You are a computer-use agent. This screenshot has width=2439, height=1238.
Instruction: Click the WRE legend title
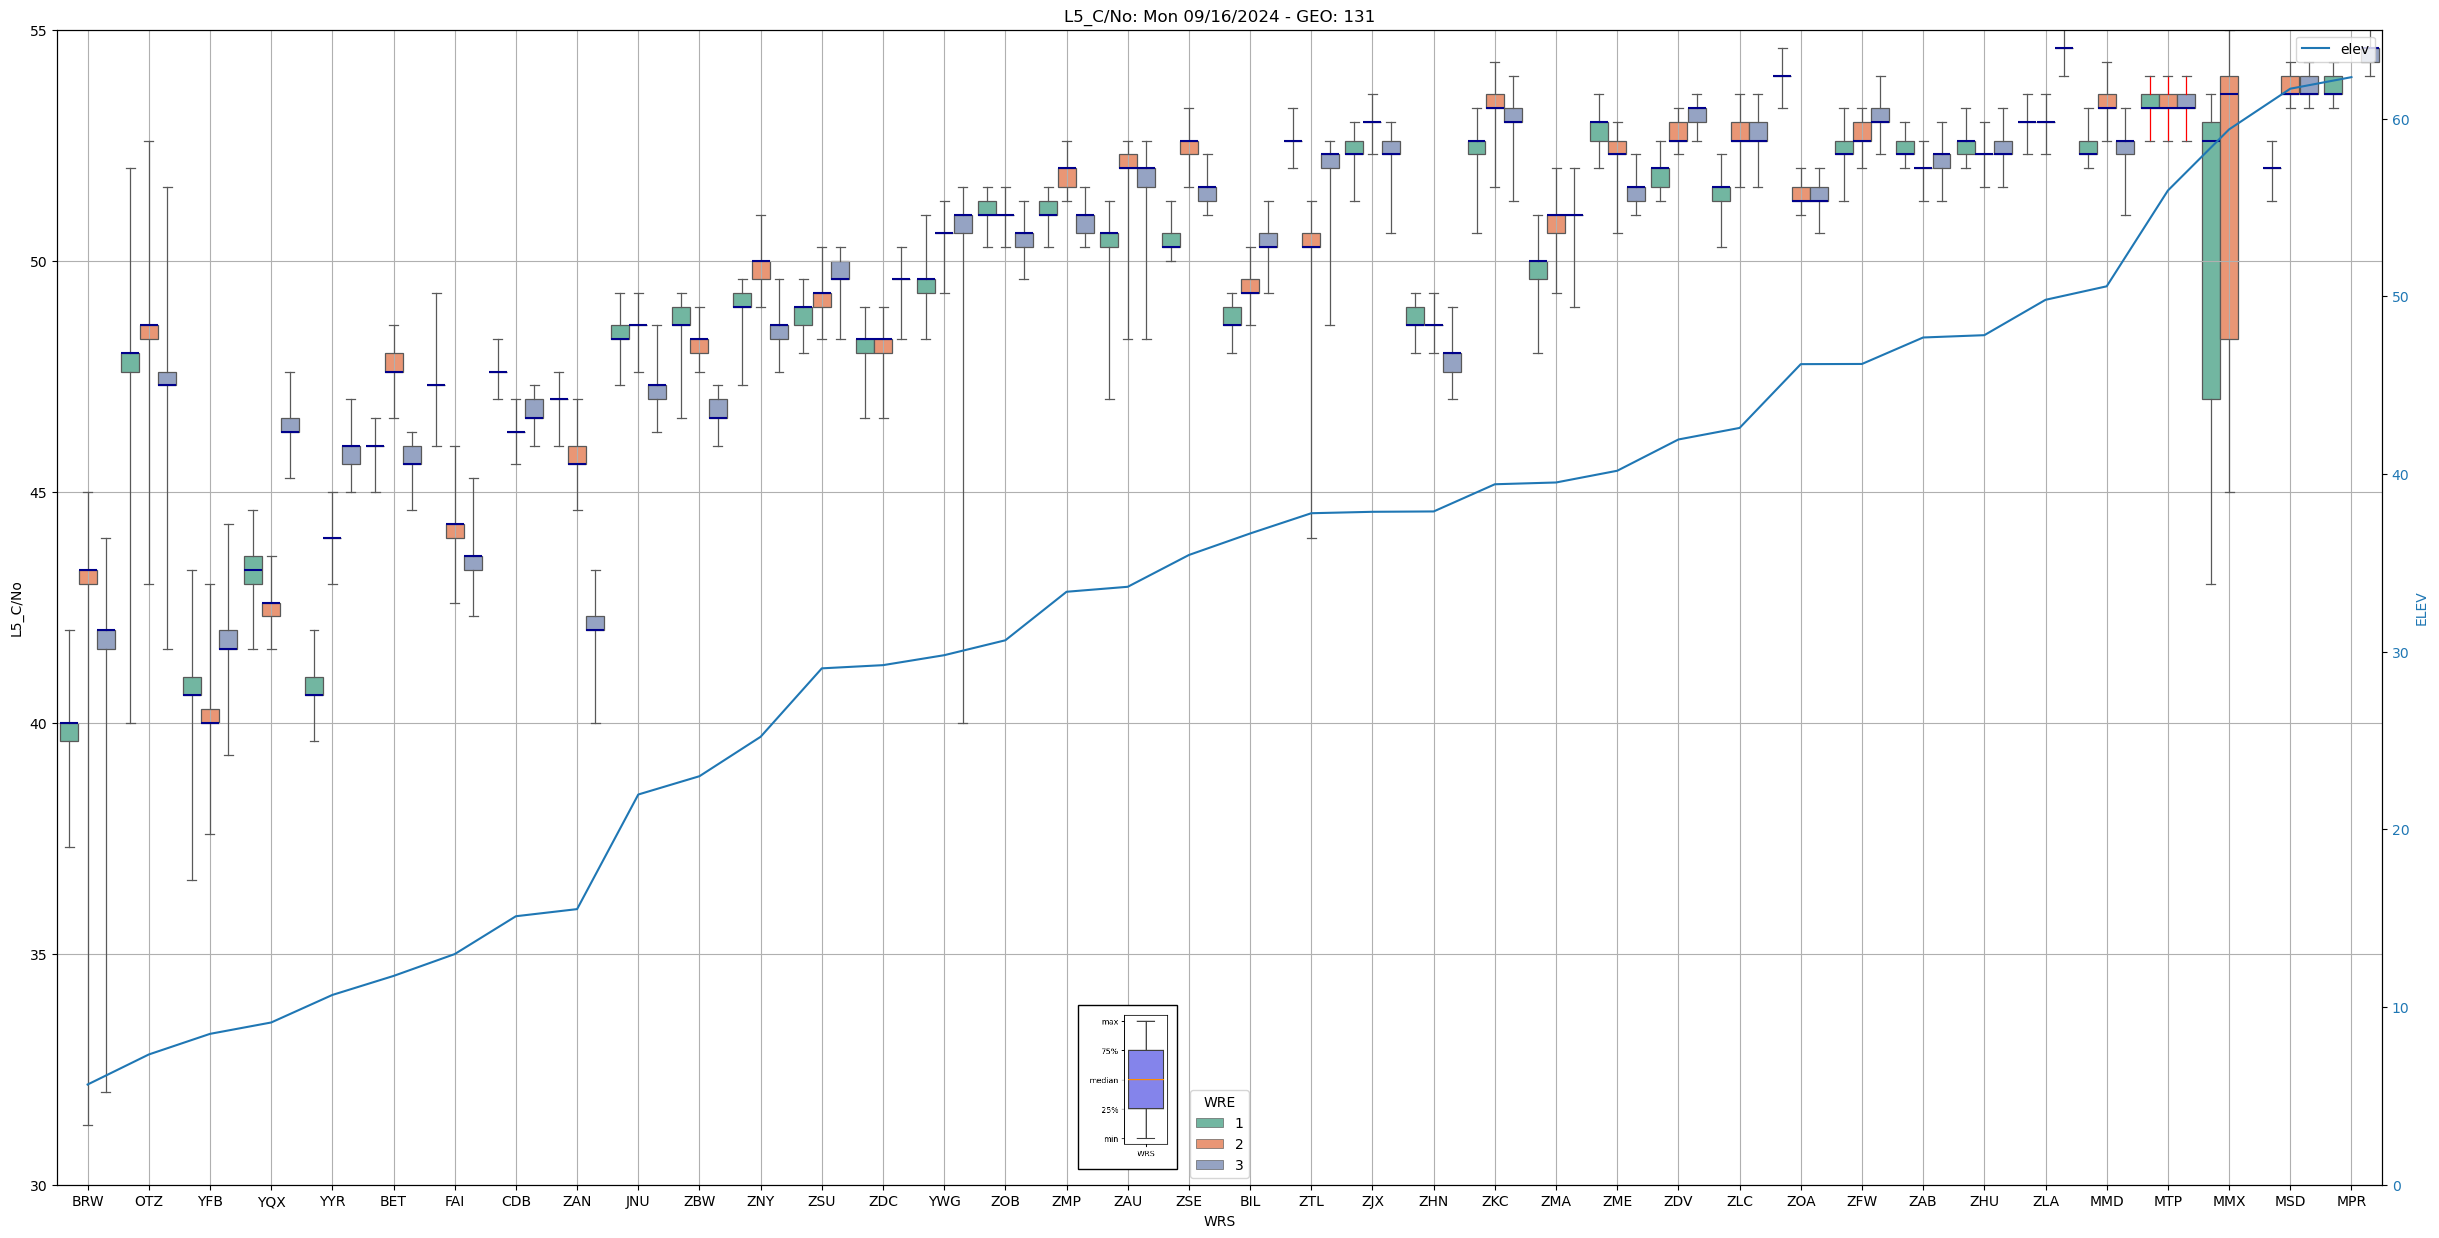point(1219,1102)
